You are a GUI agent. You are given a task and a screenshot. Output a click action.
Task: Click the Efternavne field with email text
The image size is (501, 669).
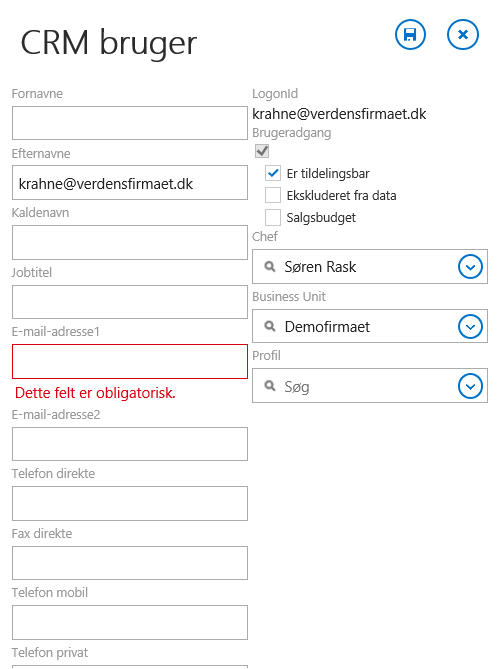coord(130,183)
